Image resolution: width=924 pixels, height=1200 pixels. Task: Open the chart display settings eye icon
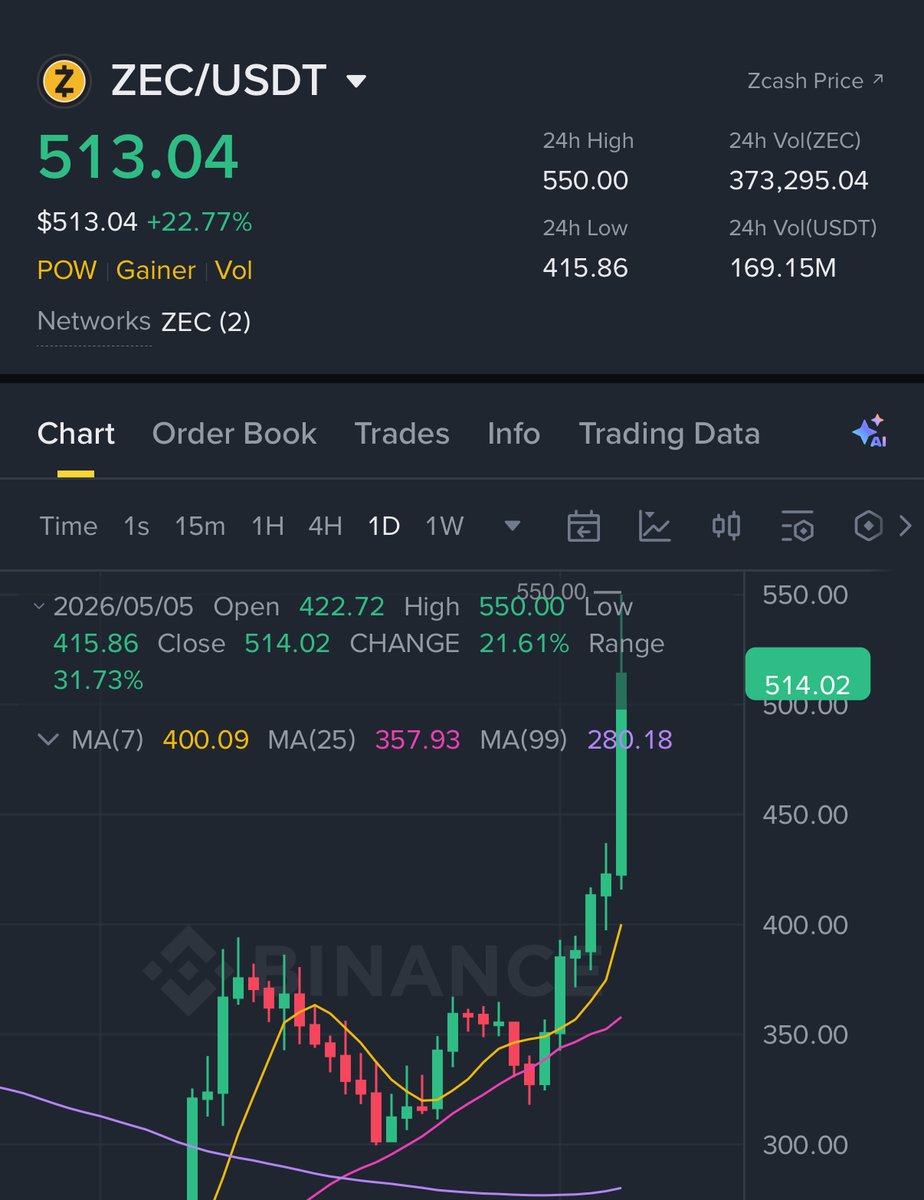pyautogui.click(x=797, y=525)
